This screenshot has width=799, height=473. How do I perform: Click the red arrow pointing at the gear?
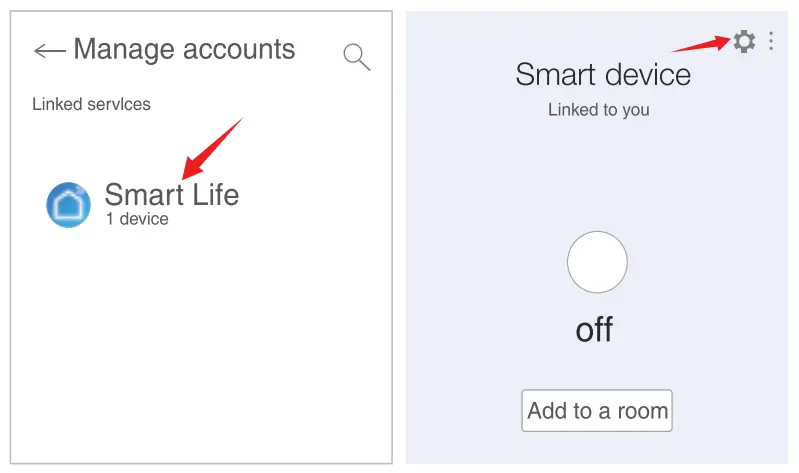(x=698, y=43)
